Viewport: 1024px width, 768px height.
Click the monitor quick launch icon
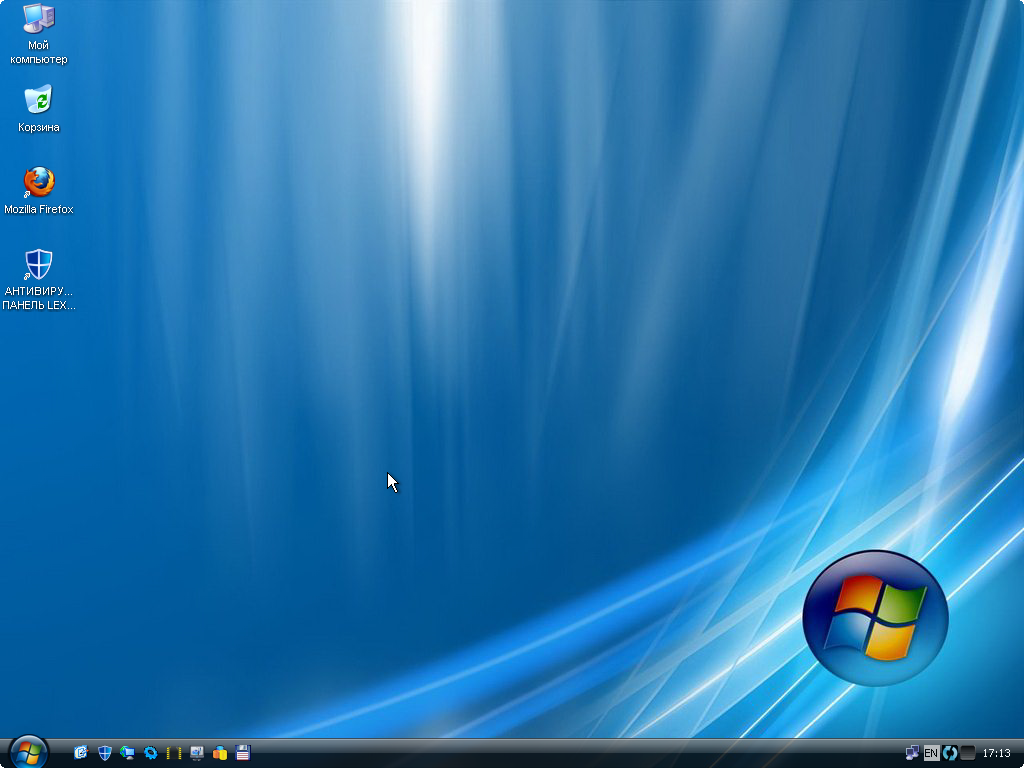pos(197,753)
